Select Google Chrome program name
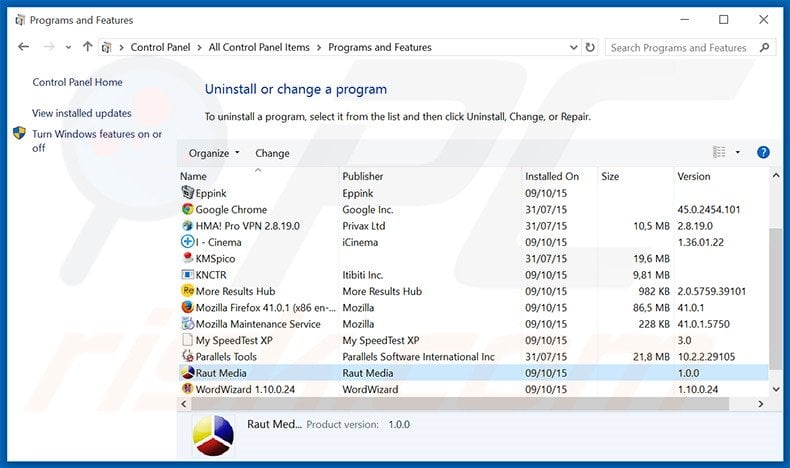Viewport: 790px width, 468px height. tap(231, 210)
